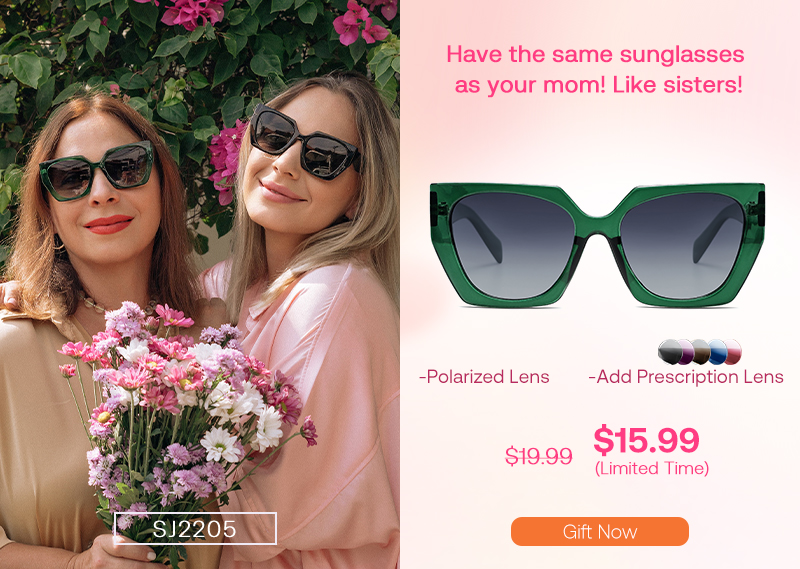Image resolution: width=800 pixels, height=569 pixels.
Task: Click the 'as your mom! Like sisters!' tagline
Action: click(598, 85)
